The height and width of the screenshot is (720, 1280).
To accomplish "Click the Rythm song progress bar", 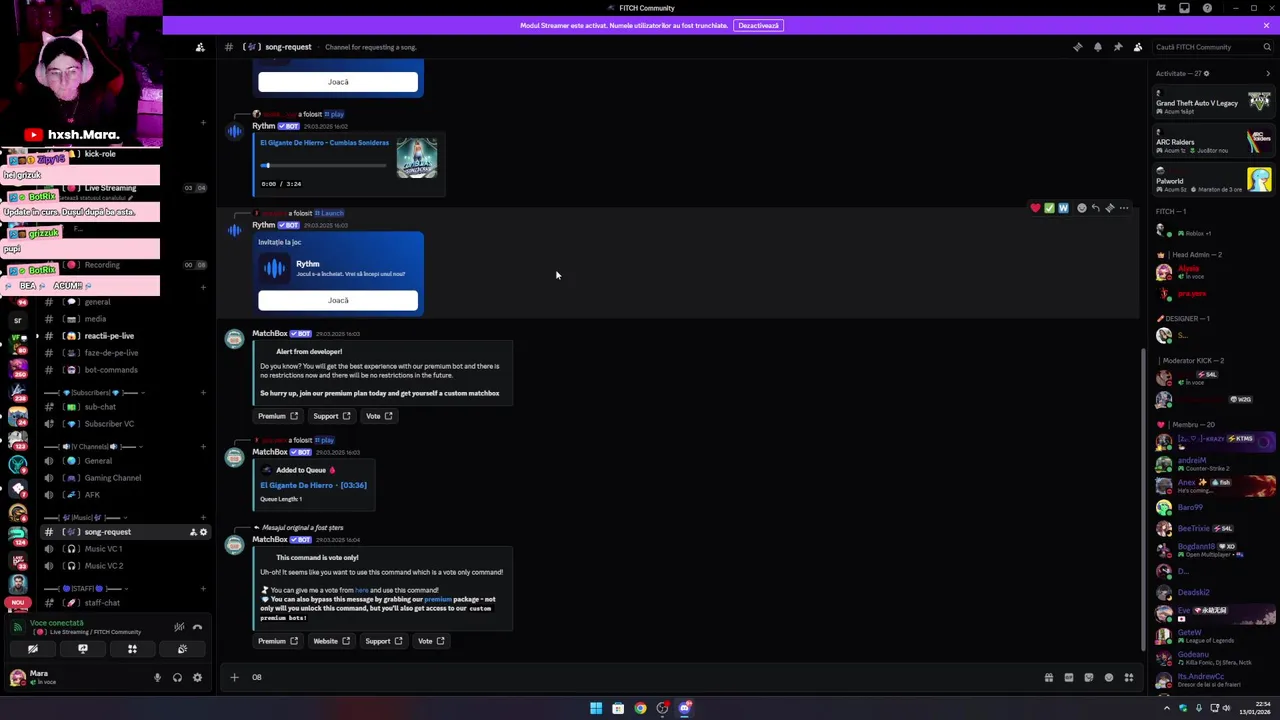I will pos(323,166).
